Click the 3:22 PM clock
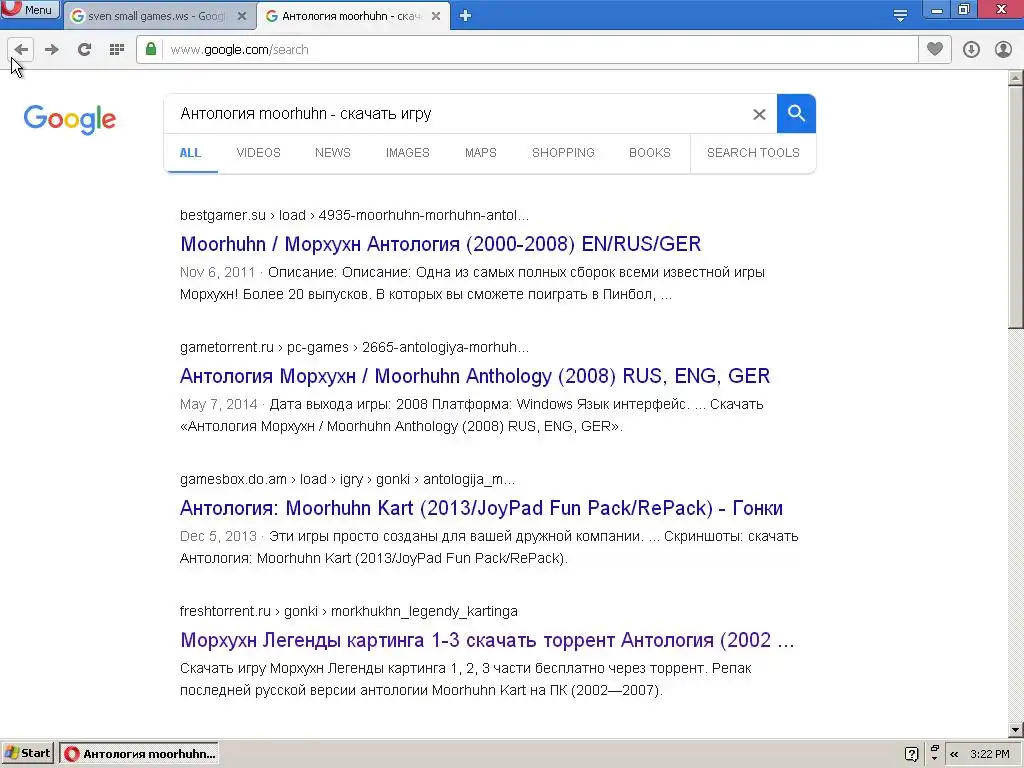This screenshot has height=768, width=1024. click(x=990, y=754)
